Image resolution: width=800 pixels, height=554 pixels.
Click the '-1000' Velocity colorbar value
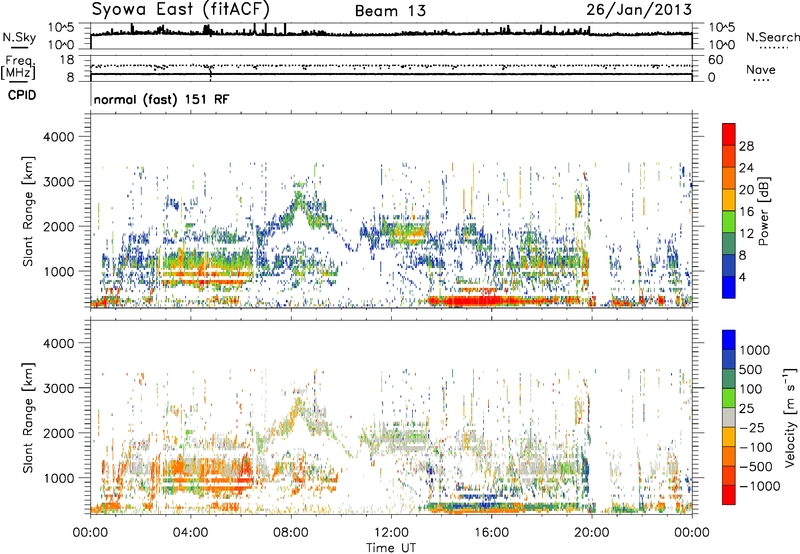pyautogui.click(x=760, y=486)
